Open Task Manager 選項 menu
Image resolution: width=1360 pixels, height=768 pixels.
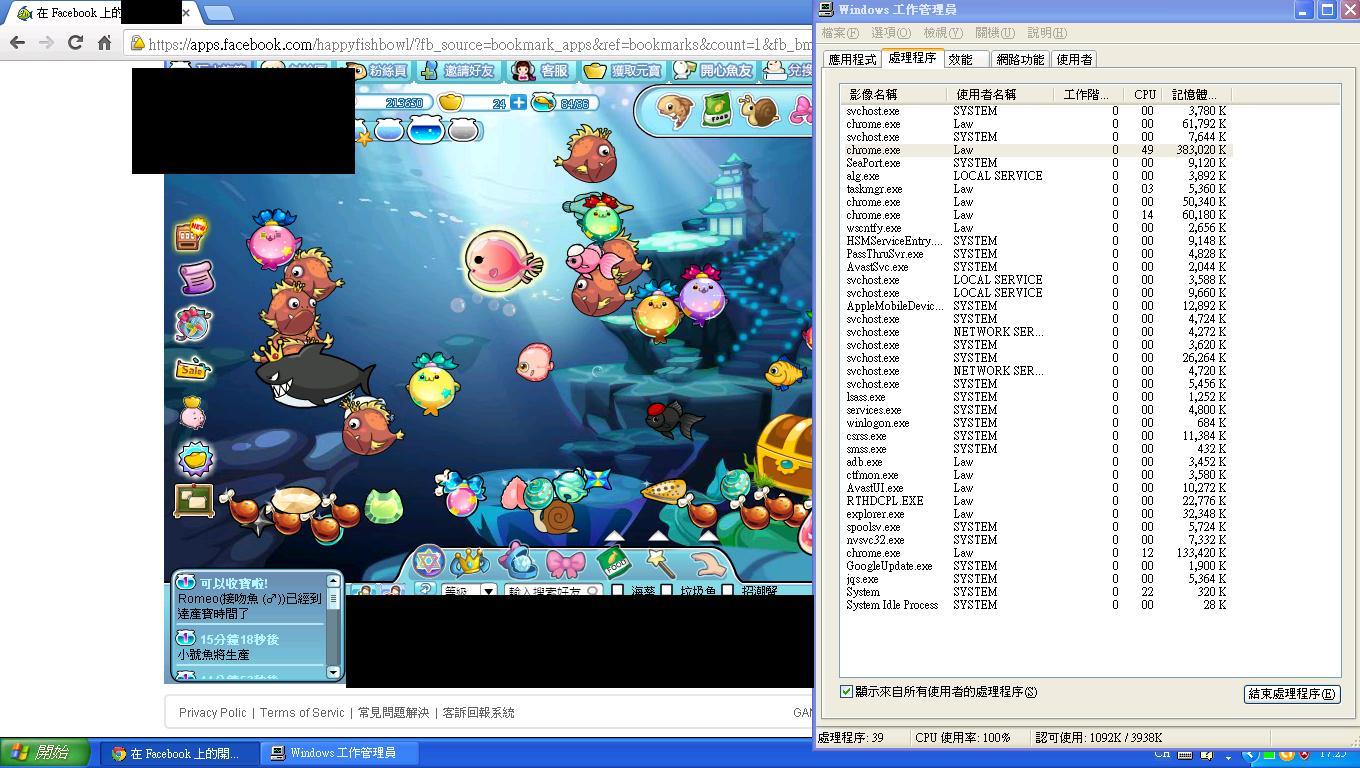click(891, 33)
